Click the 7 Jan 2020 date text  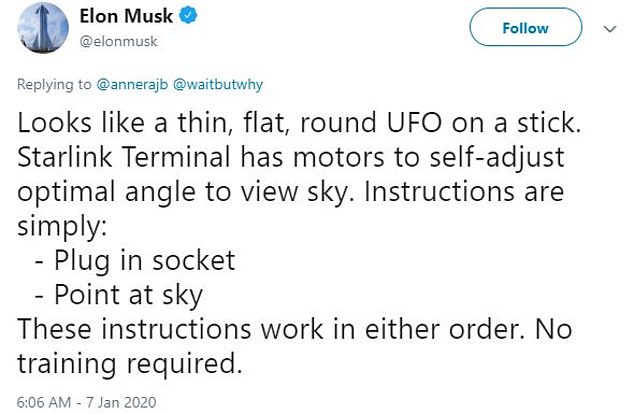[x=121, y=402]
